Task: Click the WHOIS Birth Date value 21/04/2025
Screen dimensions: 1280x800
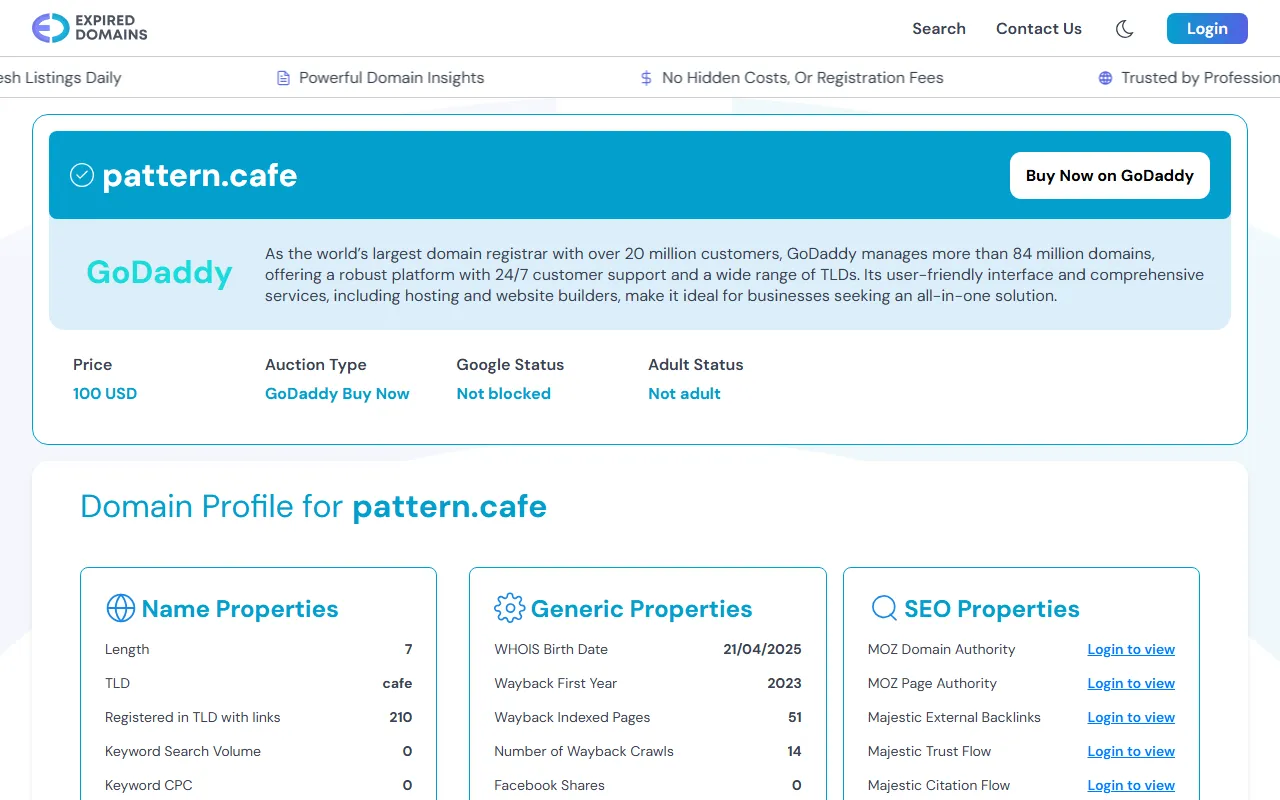Action: coord(762,649)
